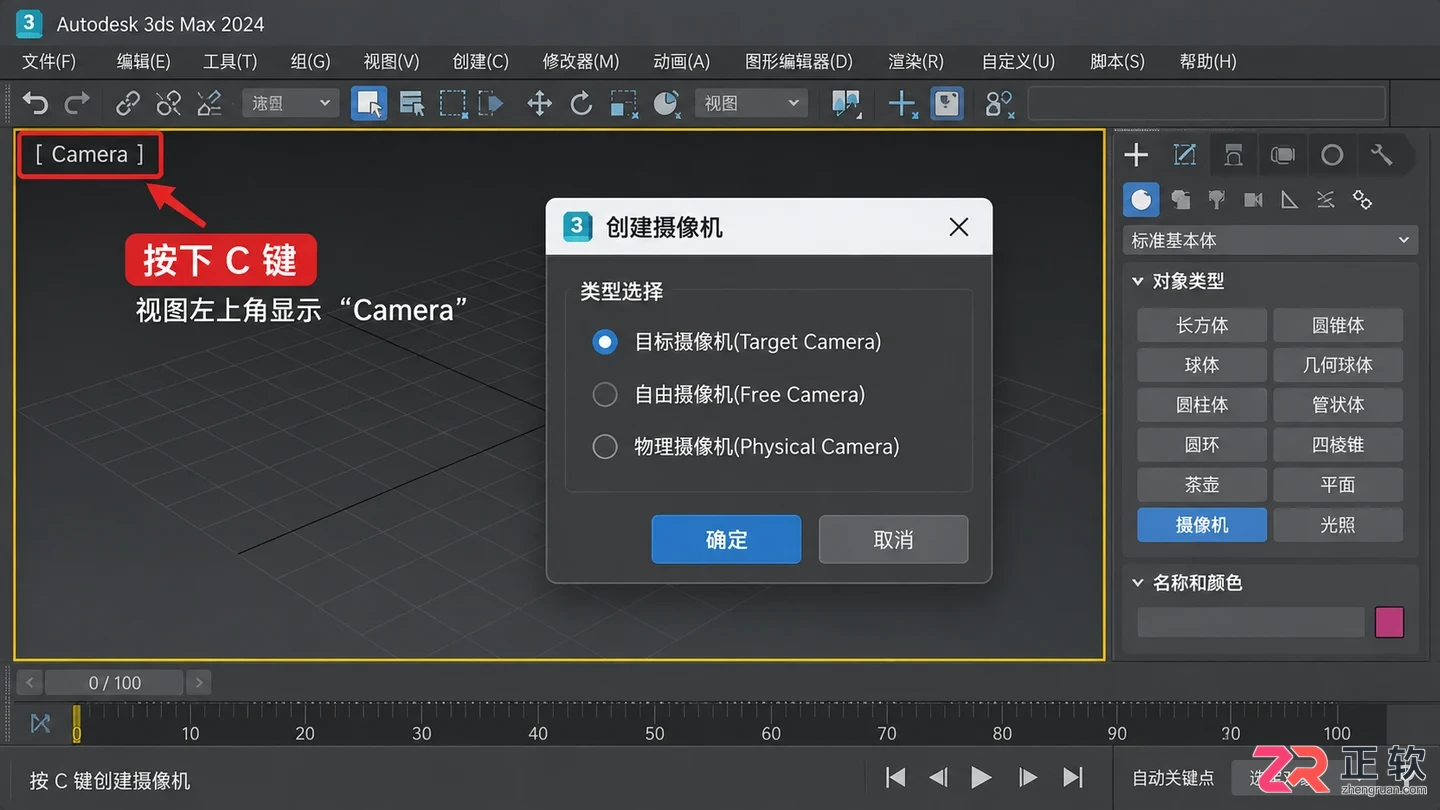Close the 创建摄像机 dialog

click(x=959, y=227)
